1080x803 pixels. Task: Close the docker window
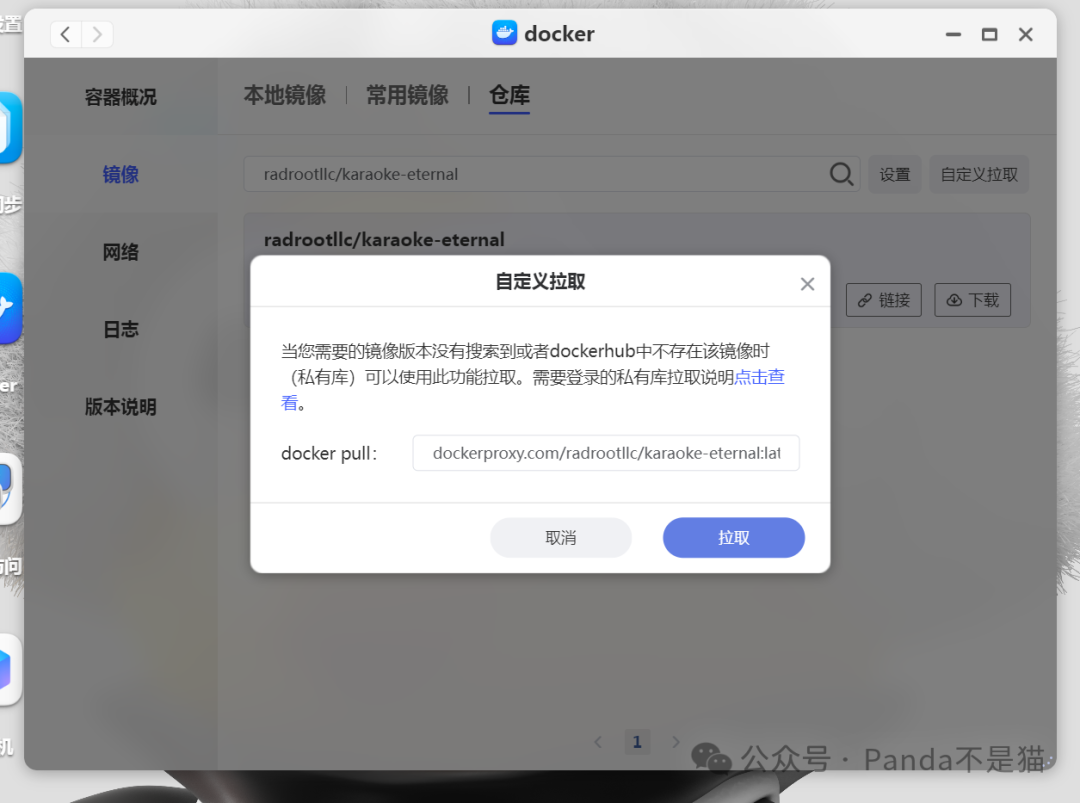[1026, 34]
